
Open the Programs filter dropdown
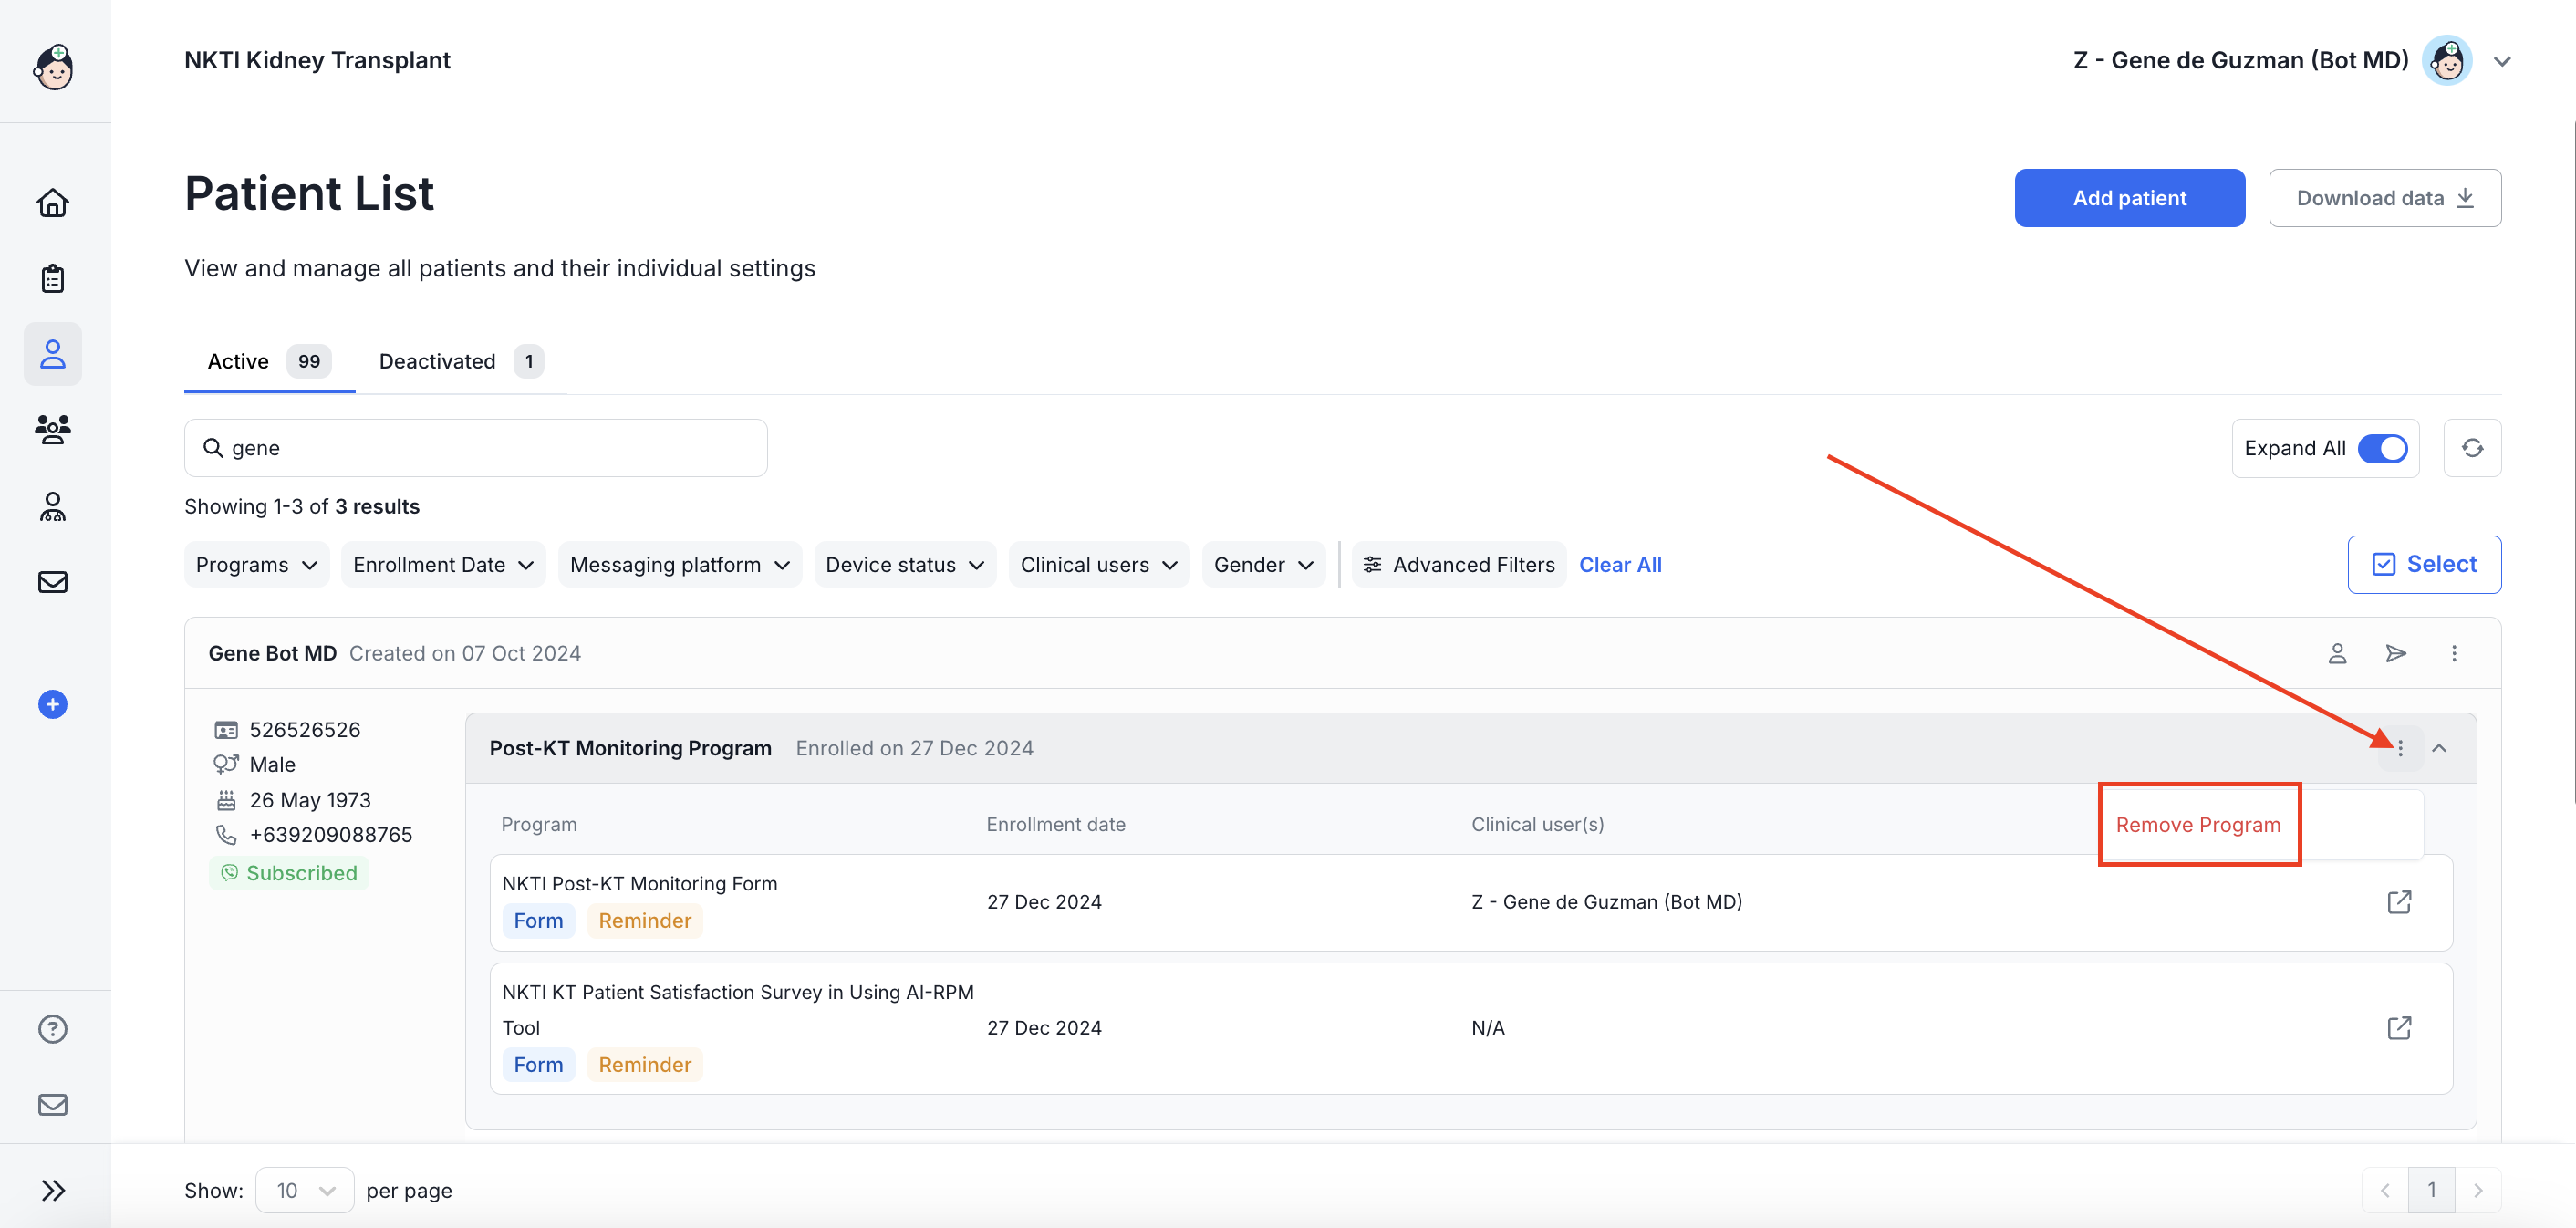tap(256, 565)
